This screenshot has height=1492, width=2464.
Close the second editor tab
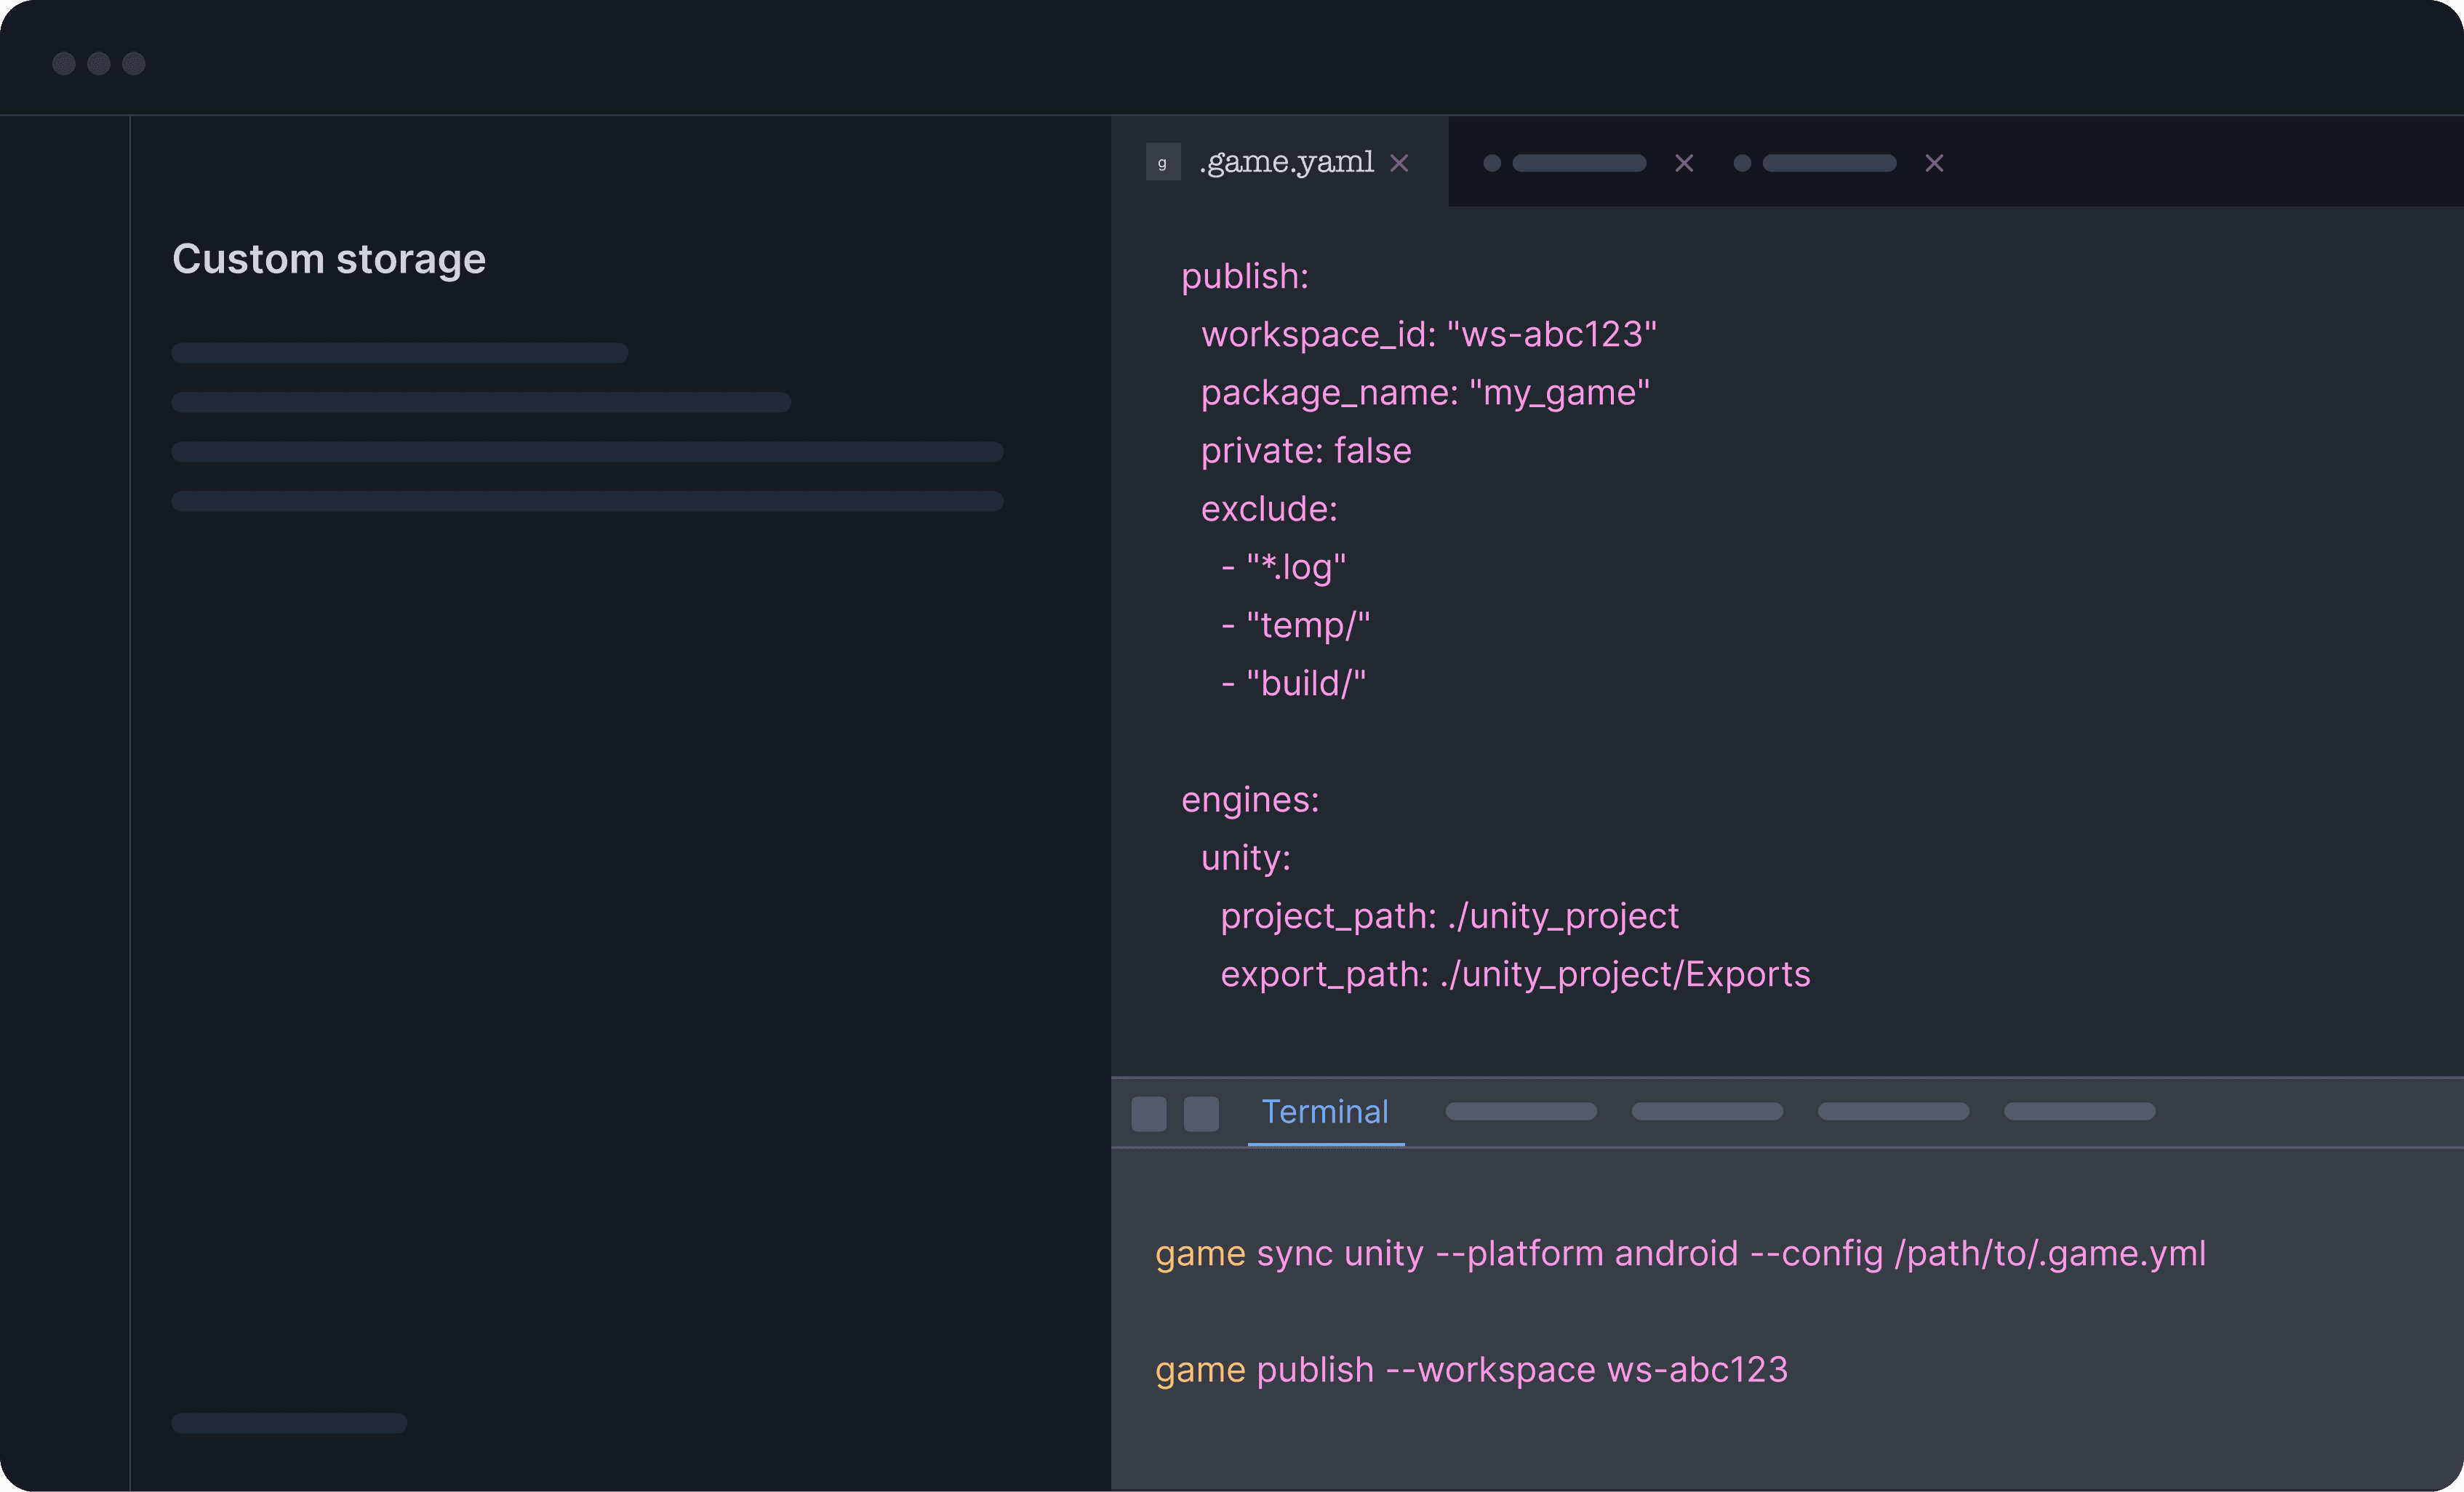1684,163
